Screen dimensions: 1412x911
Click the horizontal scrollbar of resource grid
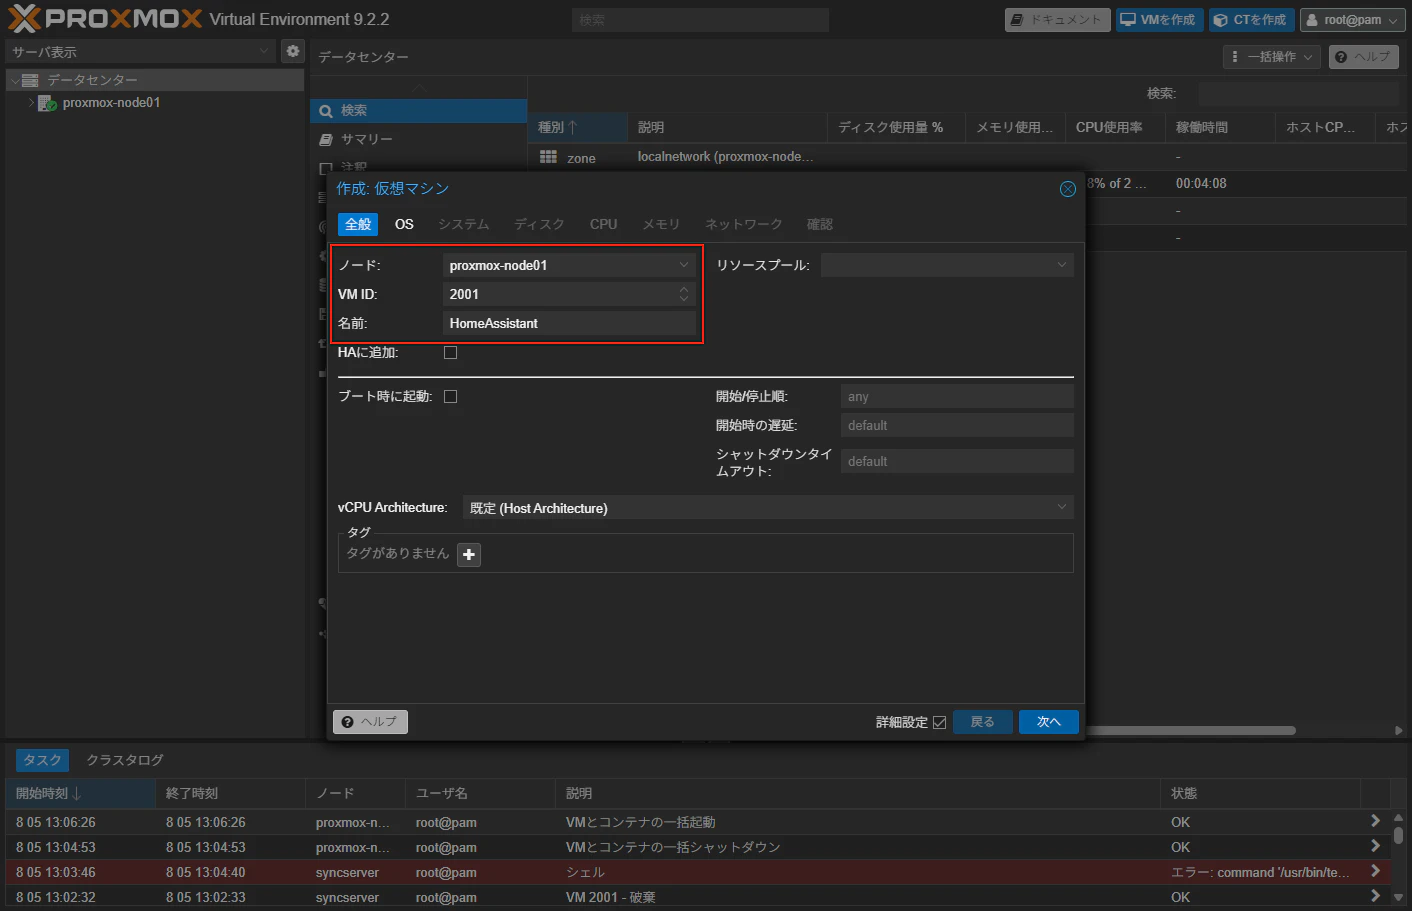tap(1190, 730)
